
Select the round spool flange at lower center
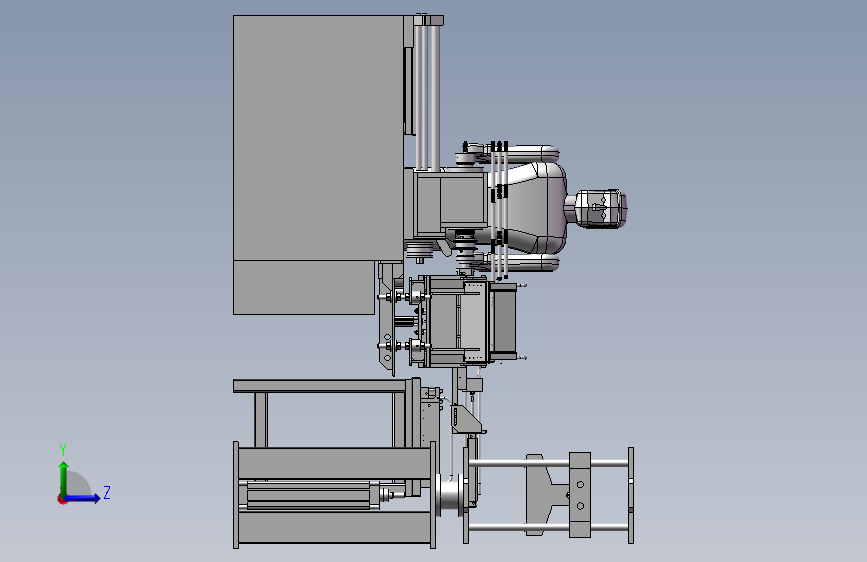[x=450, y=495]
